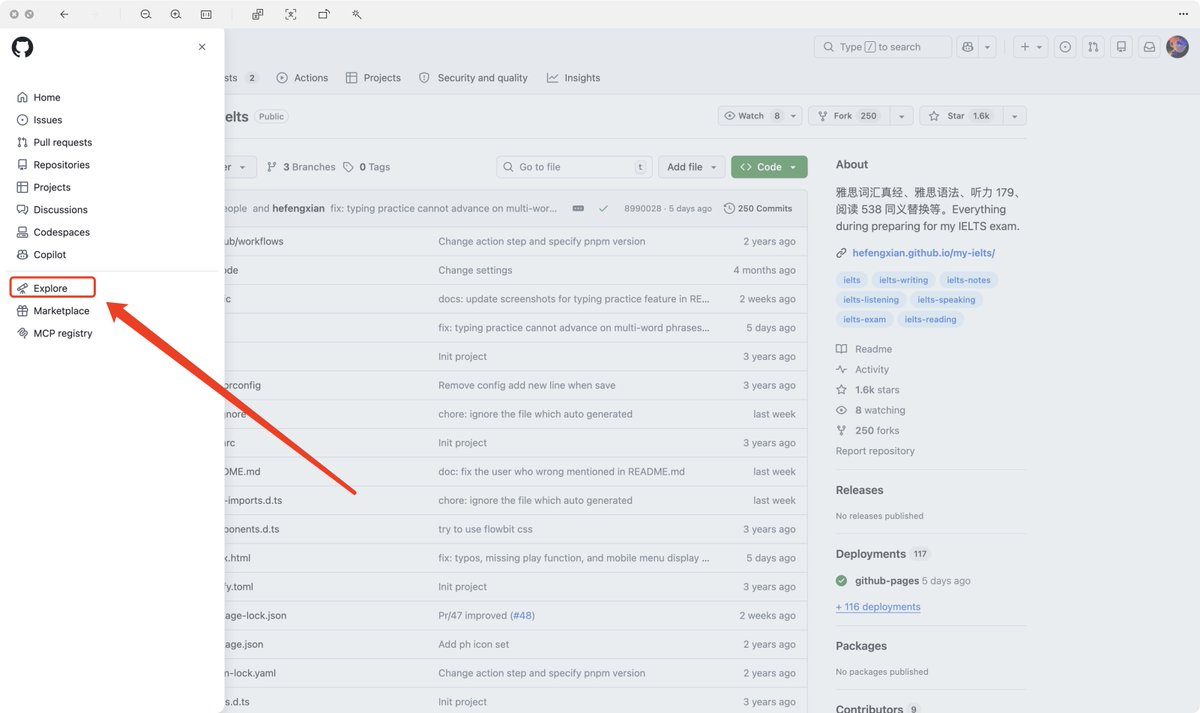1200x713 pixels.
Task: Open the plus create new dropdown
Action: 1030,47
